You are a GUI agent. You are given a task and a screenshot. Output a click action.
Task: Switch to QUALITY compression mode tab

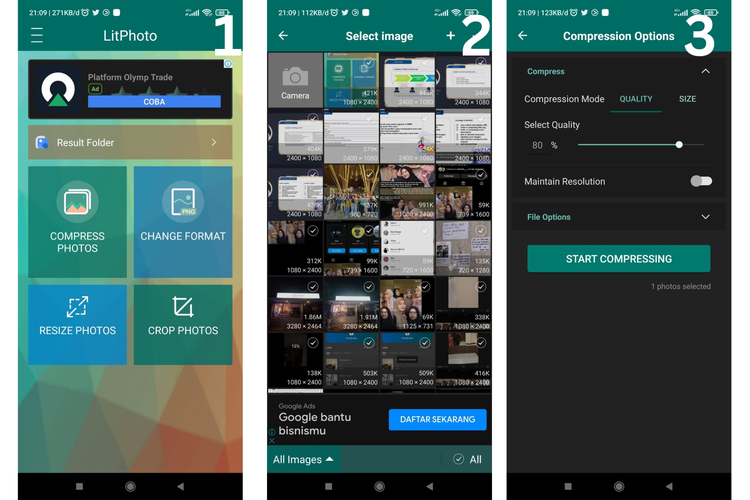[635, 99]
